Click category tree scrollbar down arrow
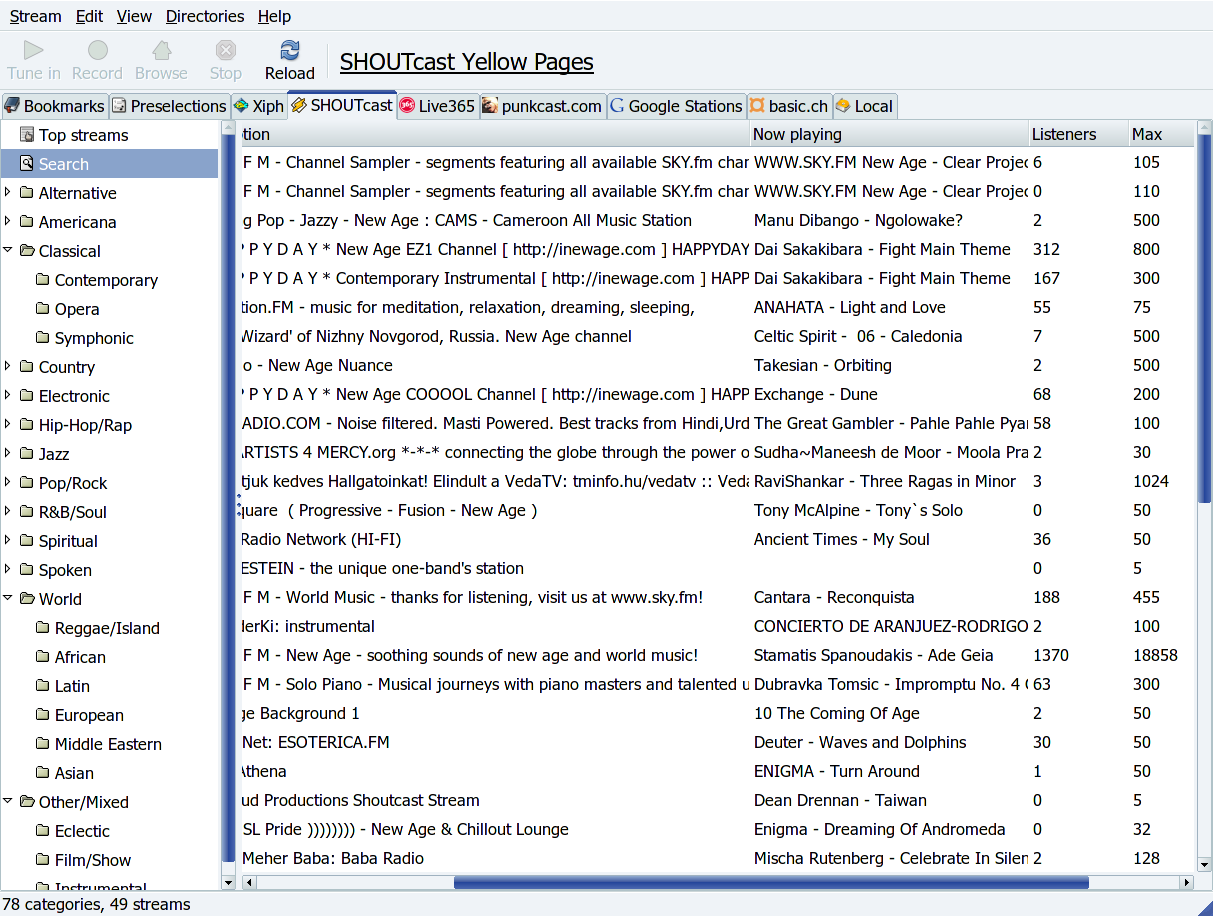Image resolution: width=1213 pixels, height=916 pixels. (x=228, y=883)
